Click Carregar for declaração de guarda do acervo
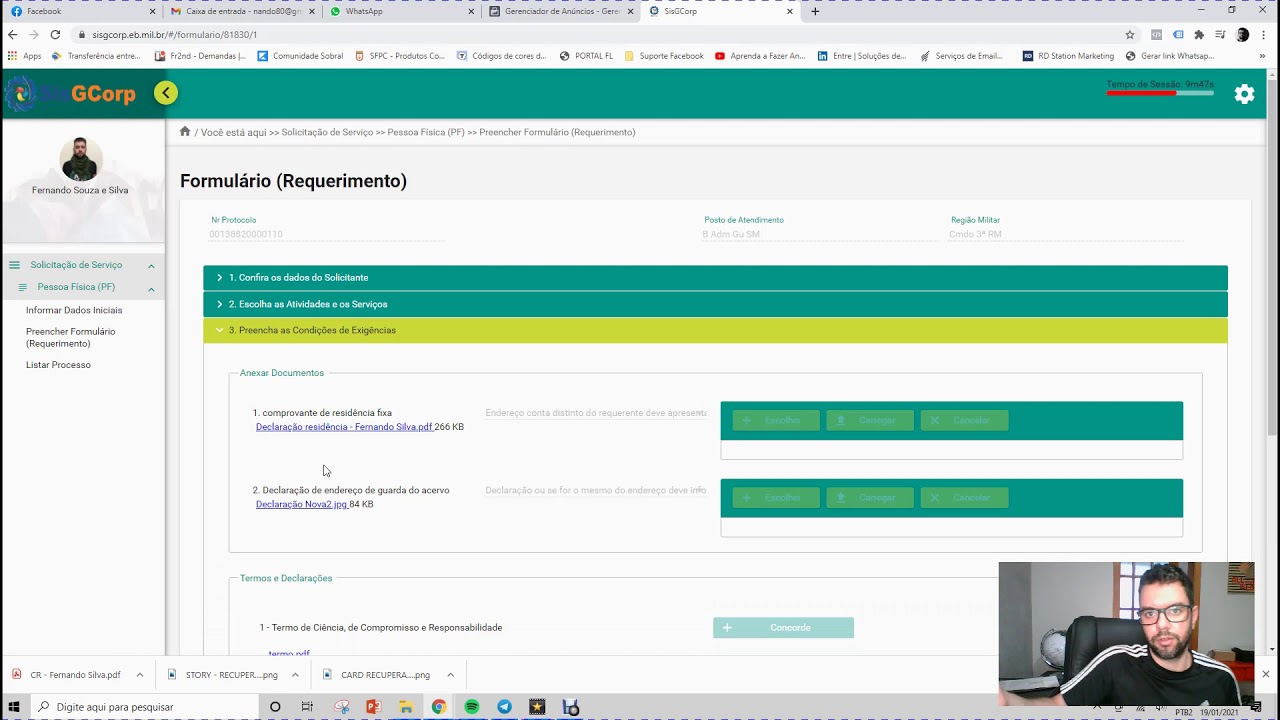 click(870, 497)
